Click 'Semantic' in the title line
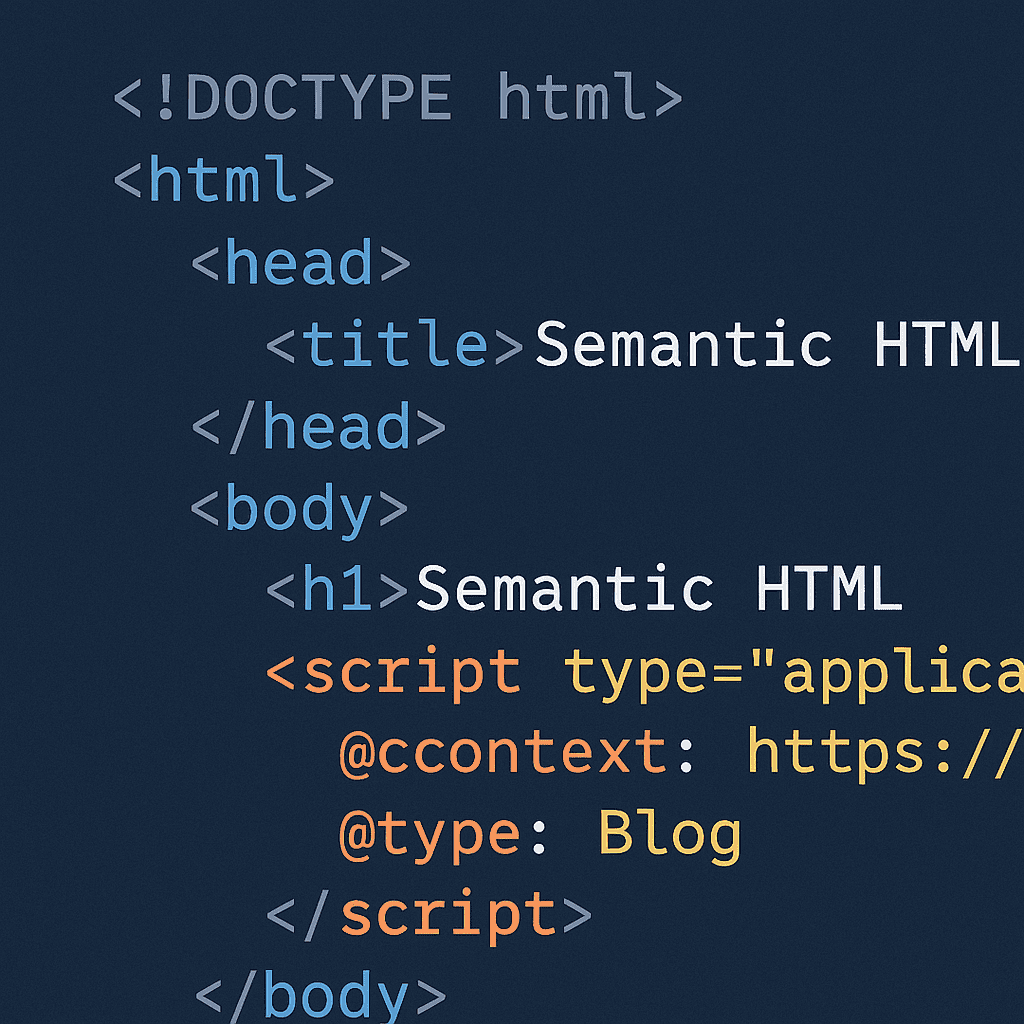This screenshot has height=1024, width=1024. 684,345
